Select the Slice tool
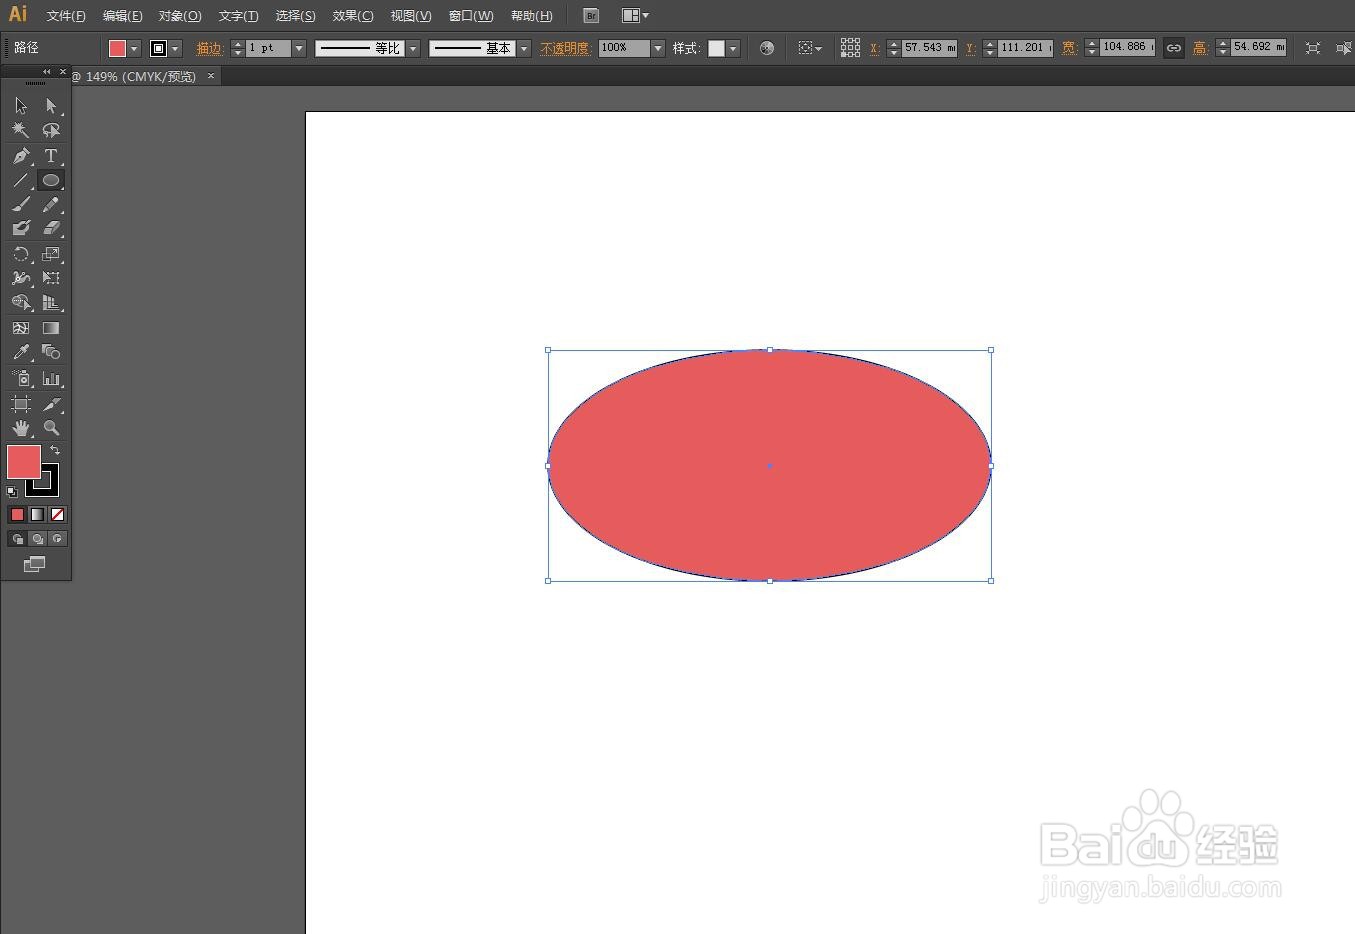Screen dimensions: 1355x934 [51, 404]
